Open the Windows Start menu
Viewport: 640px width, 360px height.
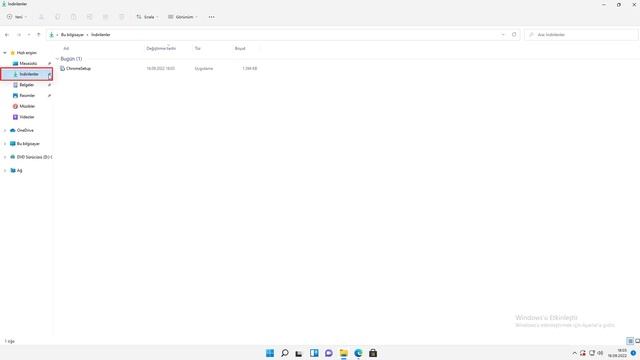pos(270,353)
